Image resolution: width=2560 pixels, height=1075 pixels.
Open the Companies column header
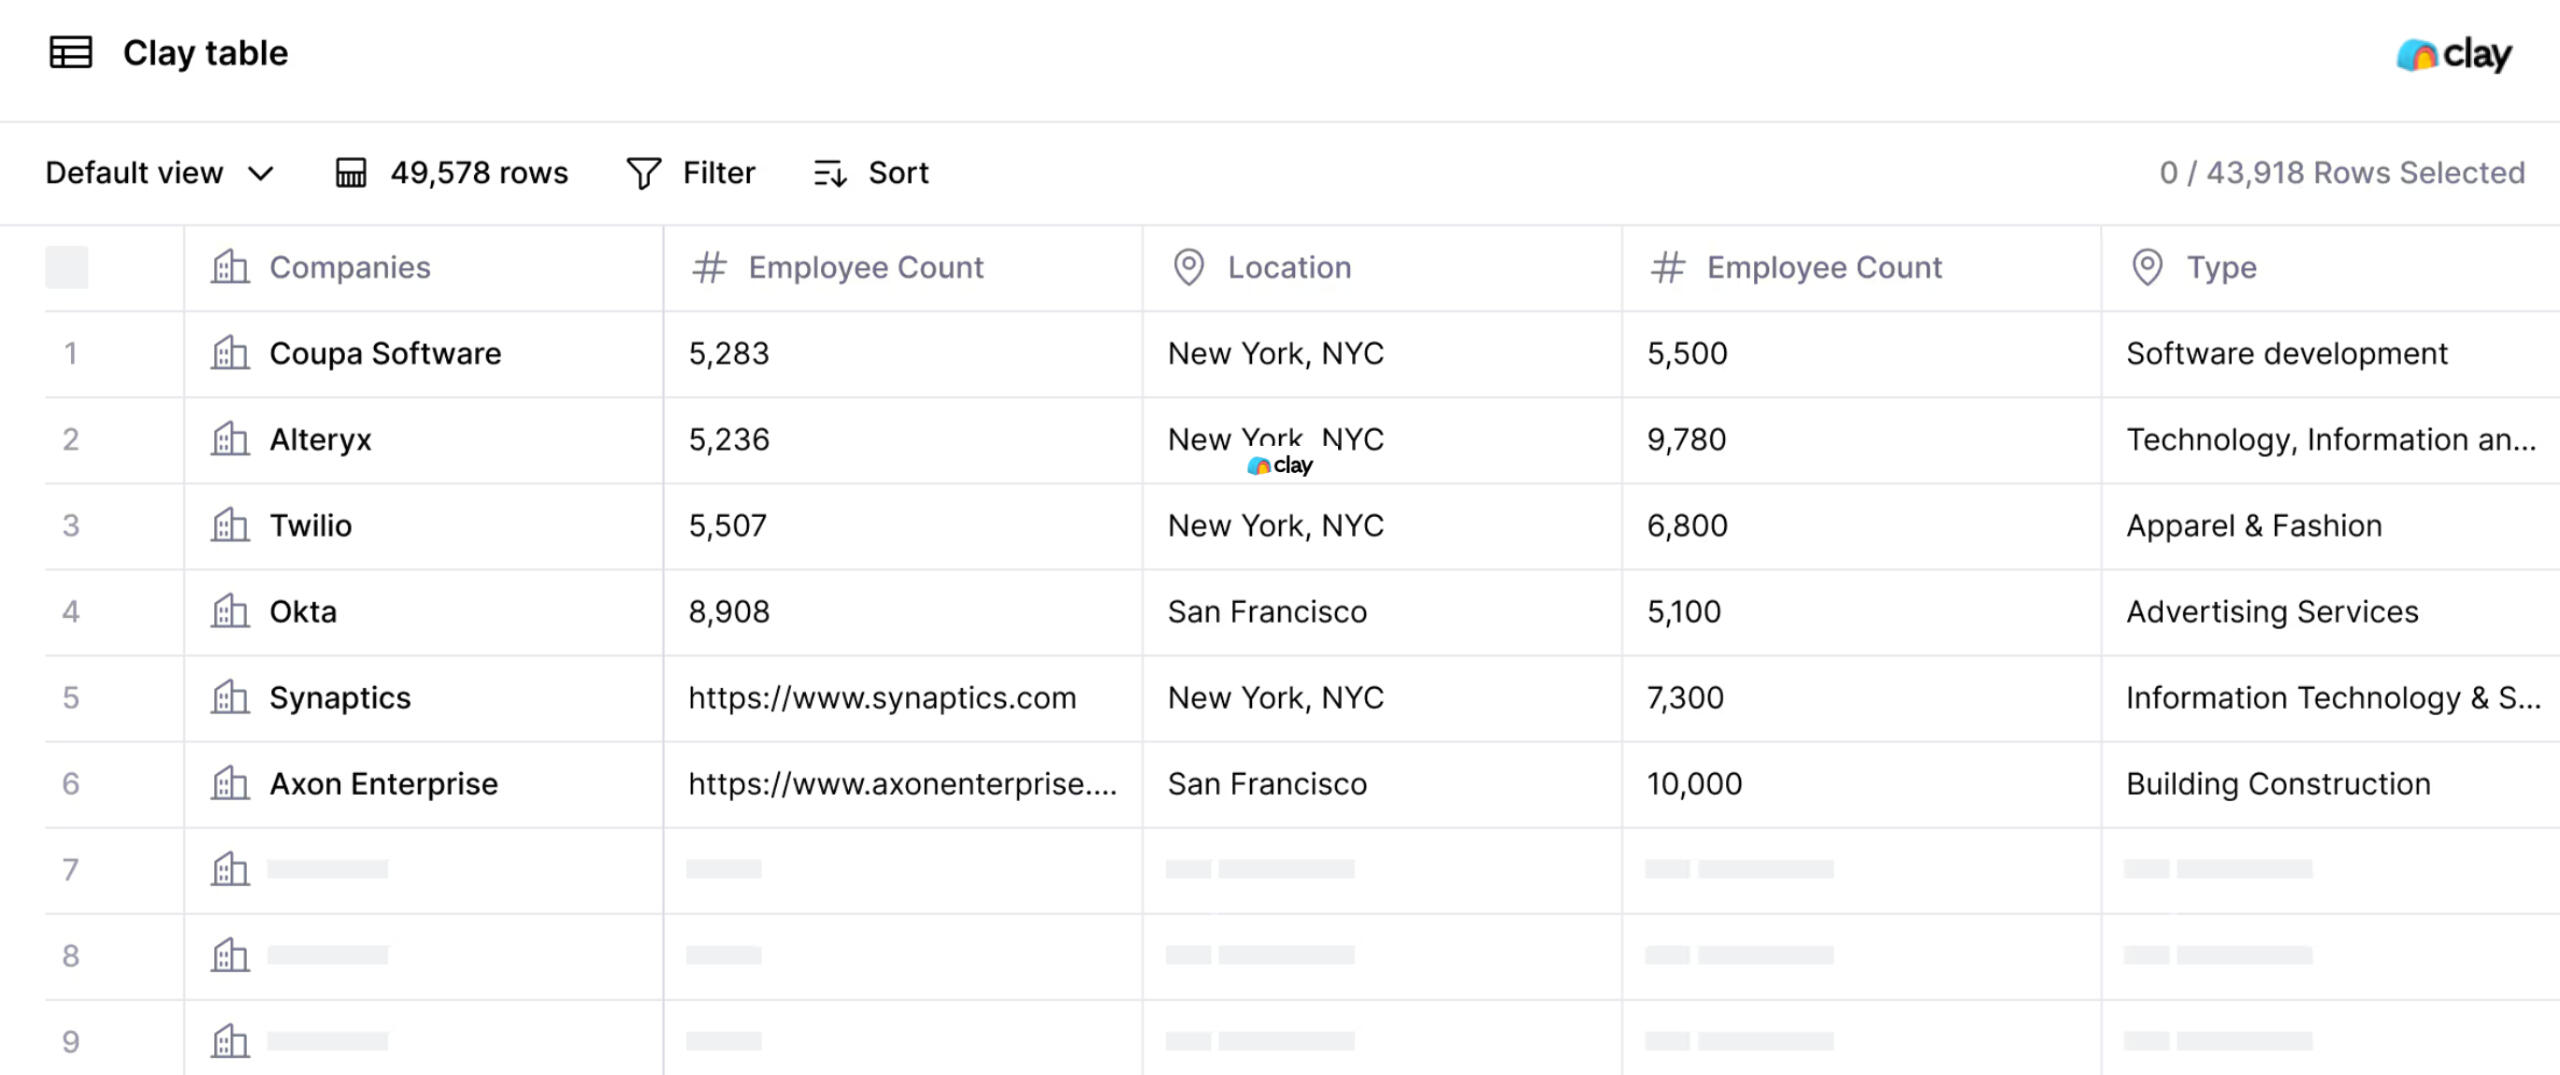click(x=350, y=267)
